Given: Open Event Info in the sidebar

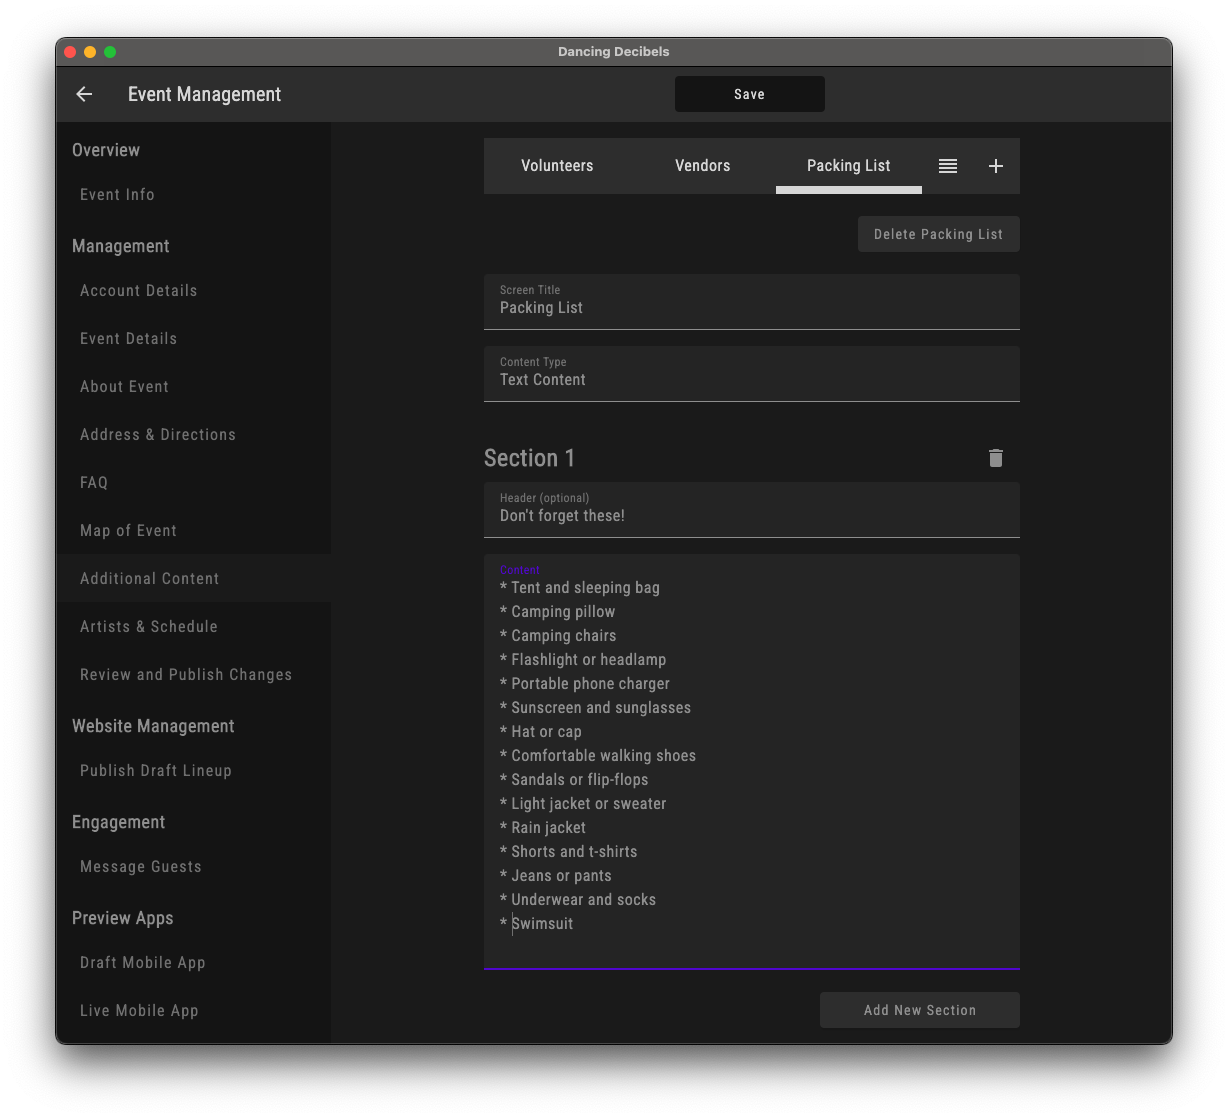Looking at the screenshot, I should [x=117, y=194].
